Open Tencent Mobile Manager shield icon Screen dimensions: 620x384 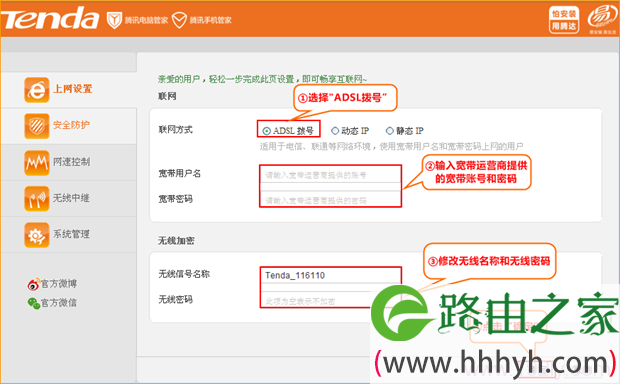point(179,20)
